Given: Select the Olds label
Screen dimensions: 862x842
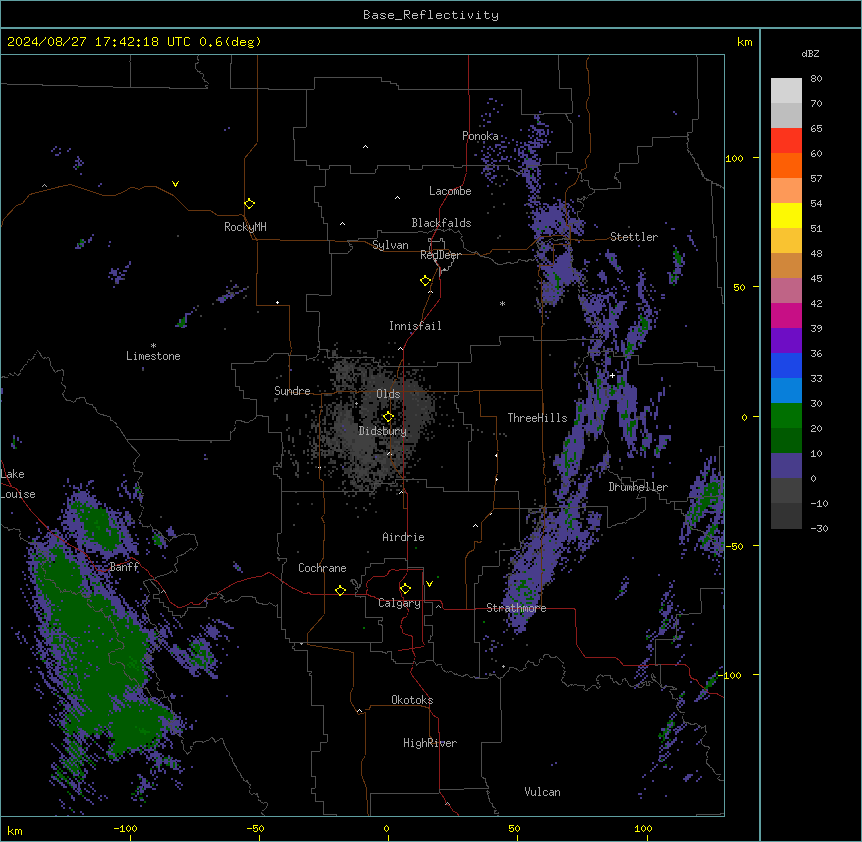Looking at the screenshot, I should coord(388,394).
